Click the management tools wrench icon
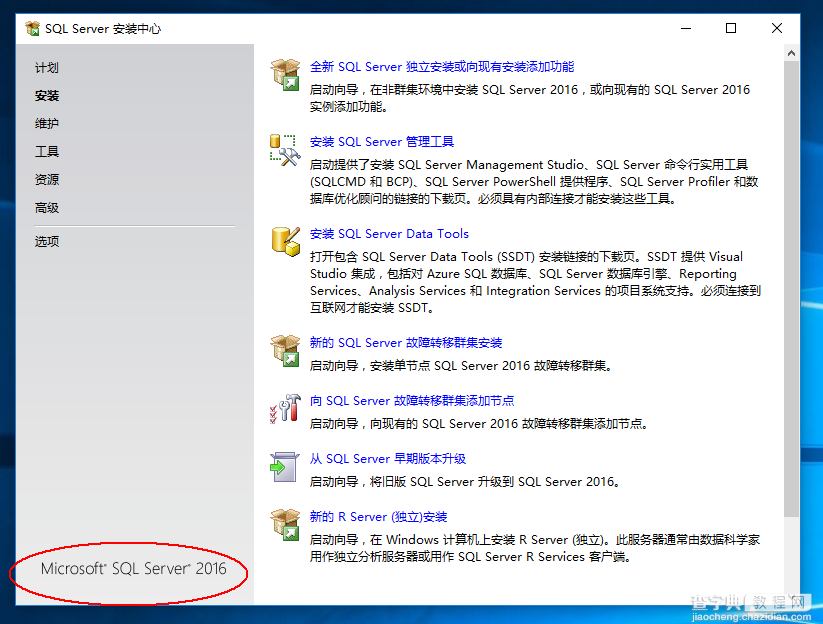823x624 pixels. tap(285, 150)
